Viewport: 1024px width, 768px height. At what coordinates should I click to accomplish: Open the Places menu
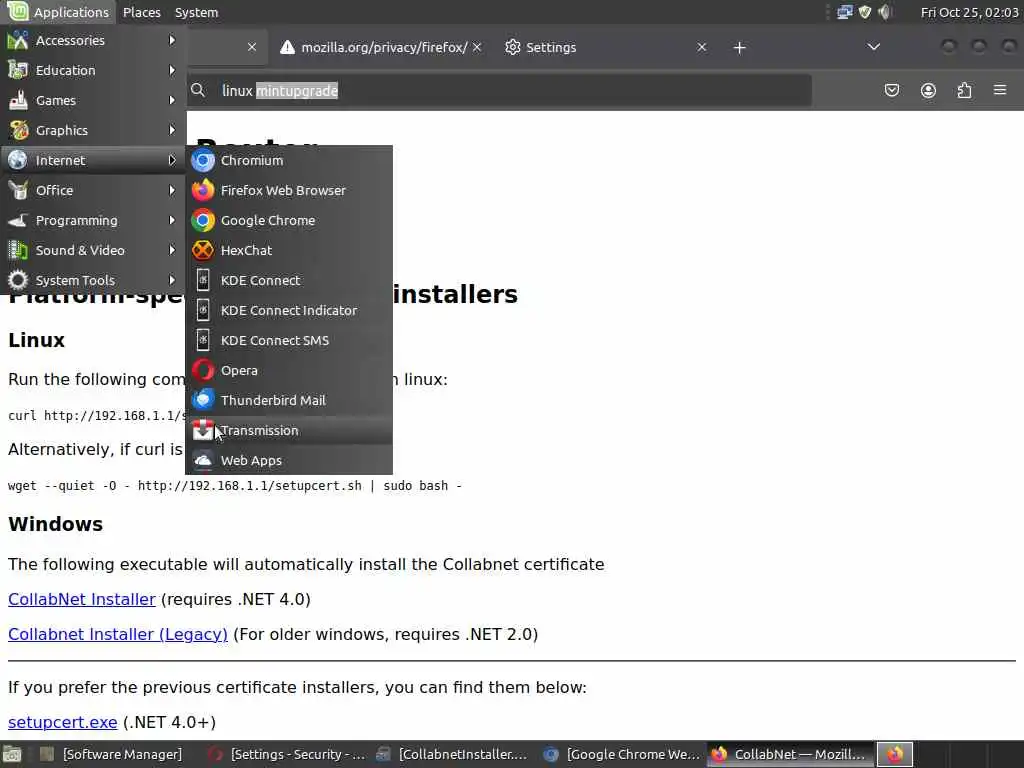[x=142, y=12]
